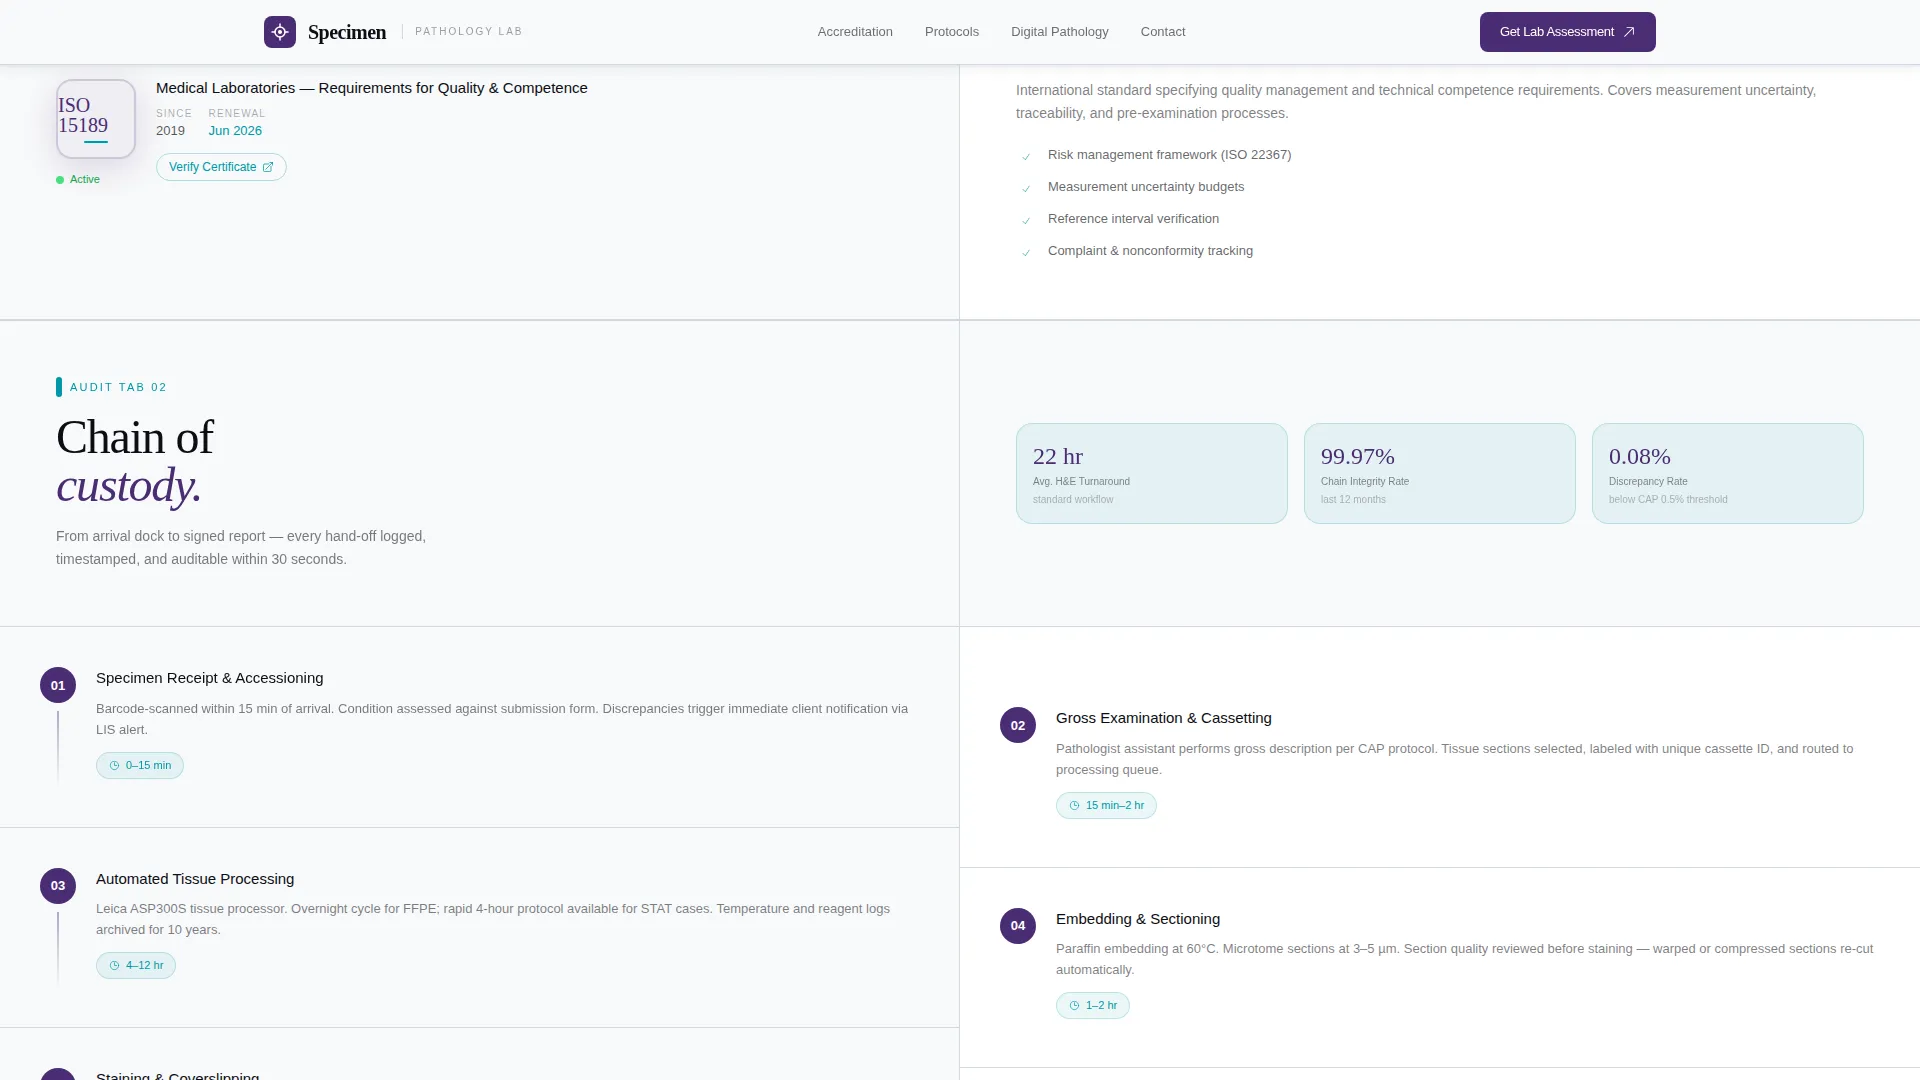Image resolution: width=1920 pixels, height=1080 pixels.
Task: Click the clock icon in 0–15 min badge
Action: click(114, 766)
